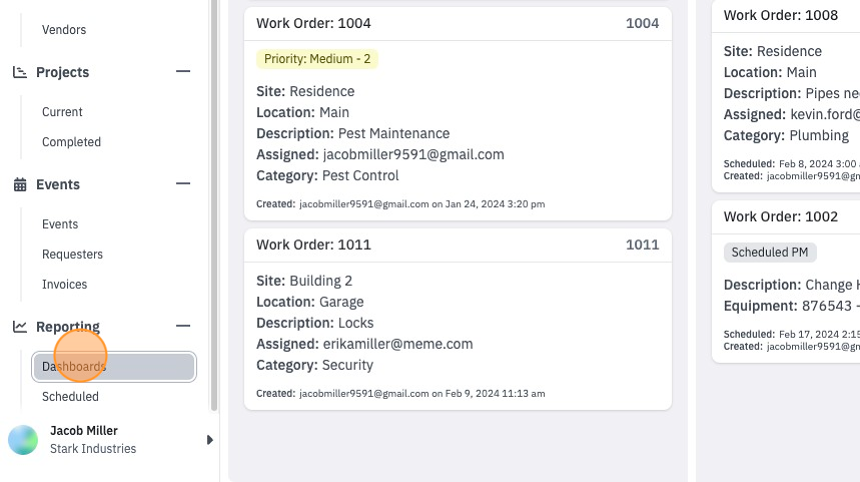Image resolution: width=860 pixels, height=482 pixels.
Task: Click the Projects chart icon
Action: 20,72
